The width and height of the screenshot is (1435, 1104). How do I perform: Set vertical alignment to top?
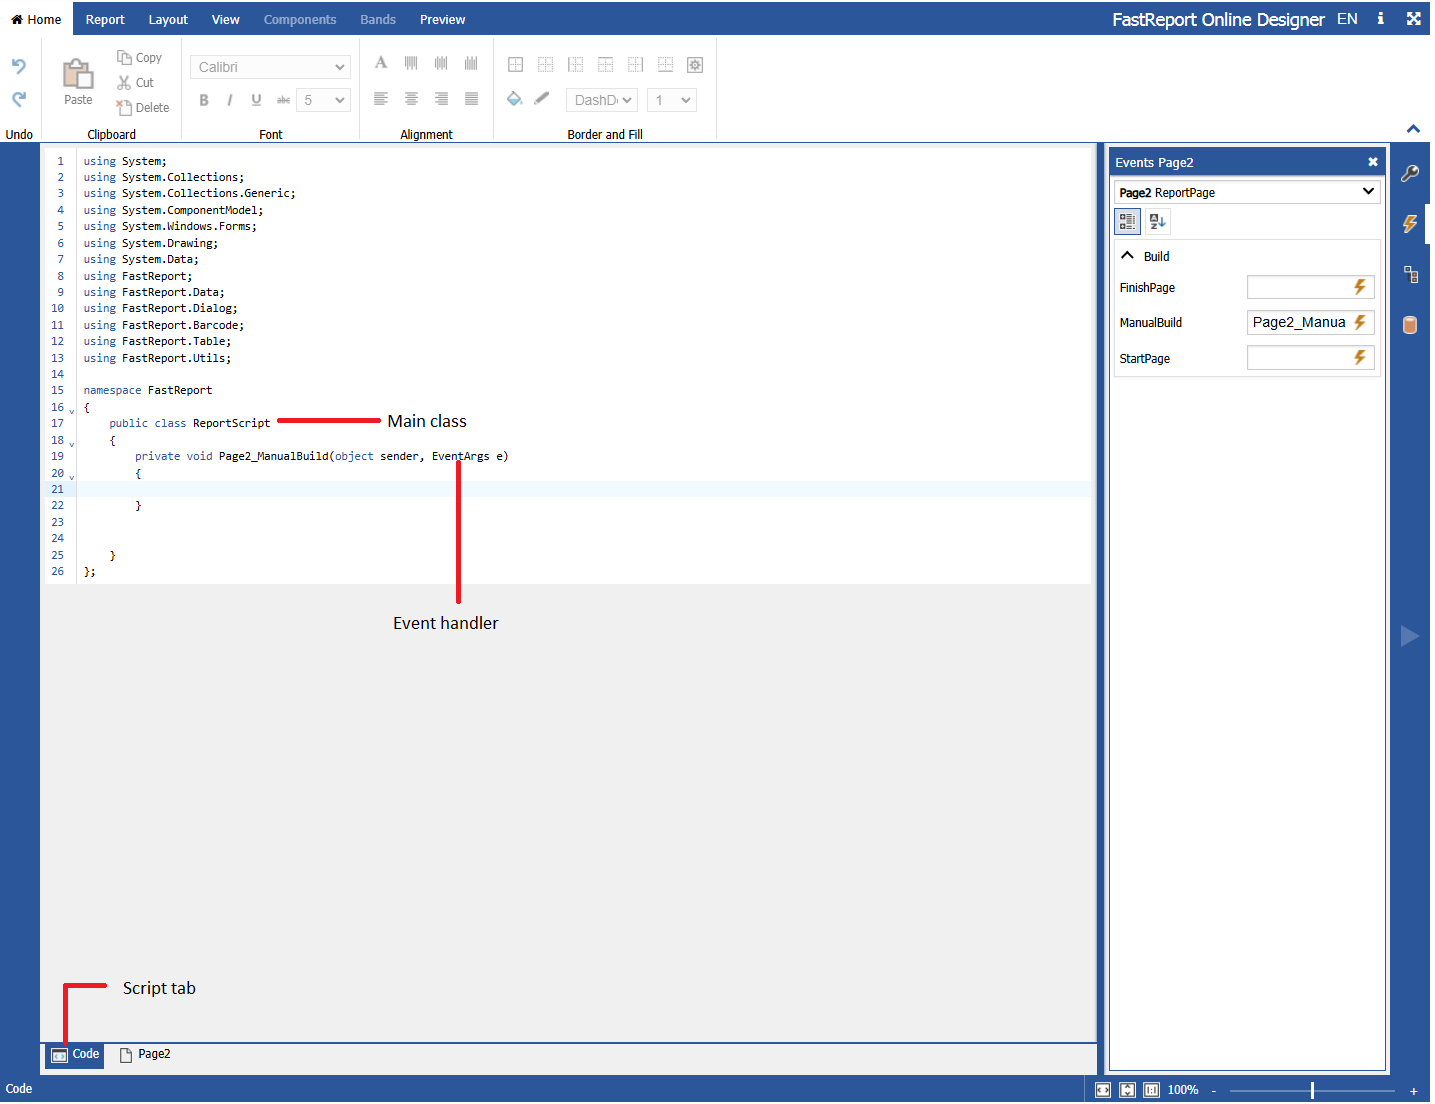coord(411,63)
